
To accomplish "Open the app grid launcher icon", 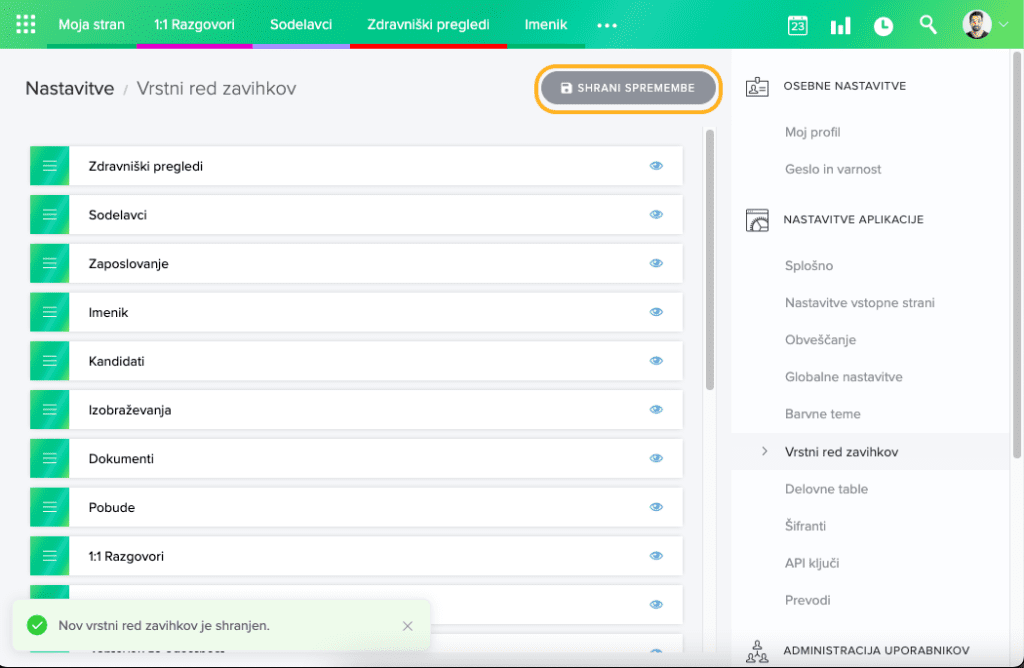I will [26, 25].
